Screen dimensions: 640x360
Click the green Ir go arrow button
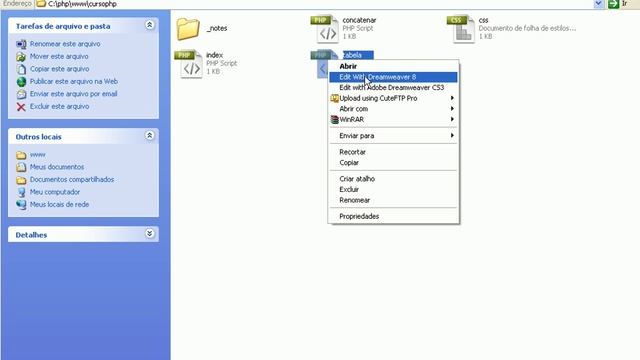point(613,4)
